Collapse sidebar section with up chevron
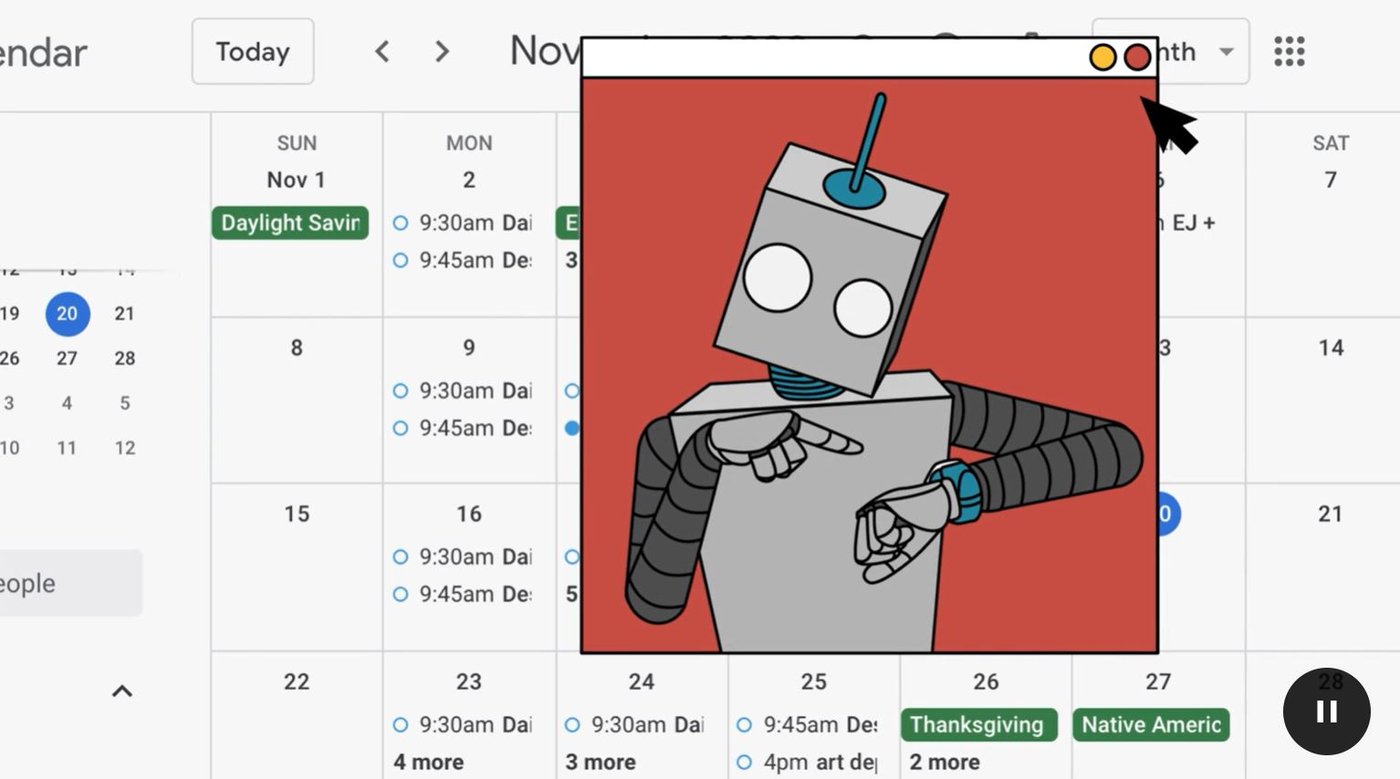Image resolution: width=1400 pixels, height=779 pixels. [122, 691]
